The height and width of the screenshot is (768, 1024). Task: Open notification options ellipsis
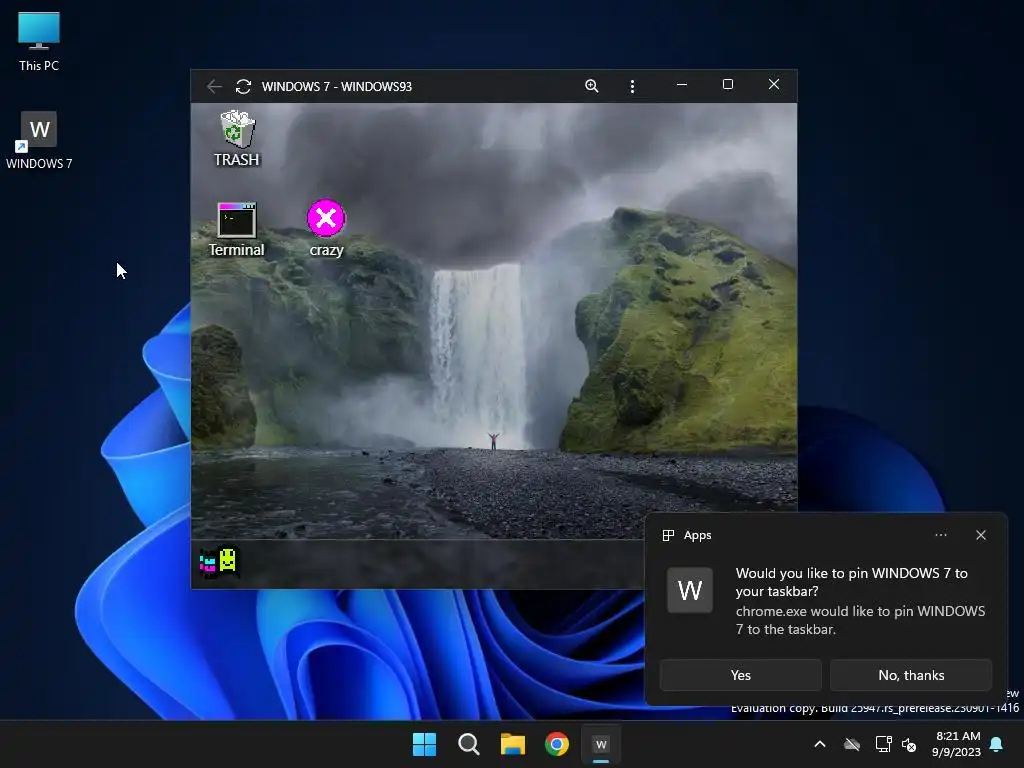coord(940,535)
